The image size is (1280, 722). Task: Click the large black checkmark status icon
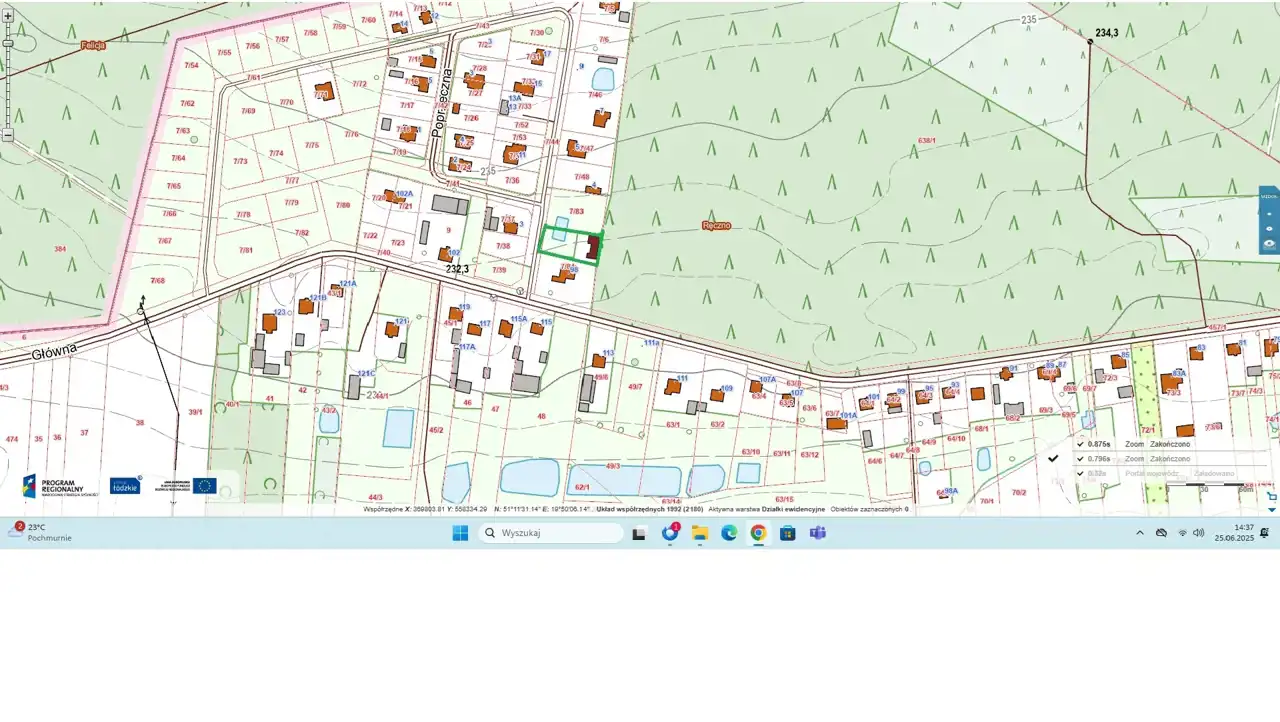point(1053,458)
